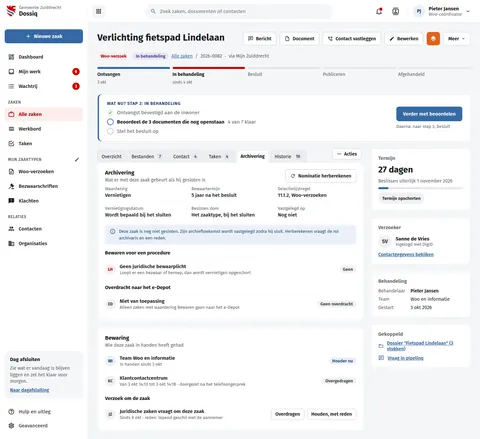The image size is (480, 439).
Task: Edit Mijn zaaktypen with pencil icon
Action: (77, 160)
